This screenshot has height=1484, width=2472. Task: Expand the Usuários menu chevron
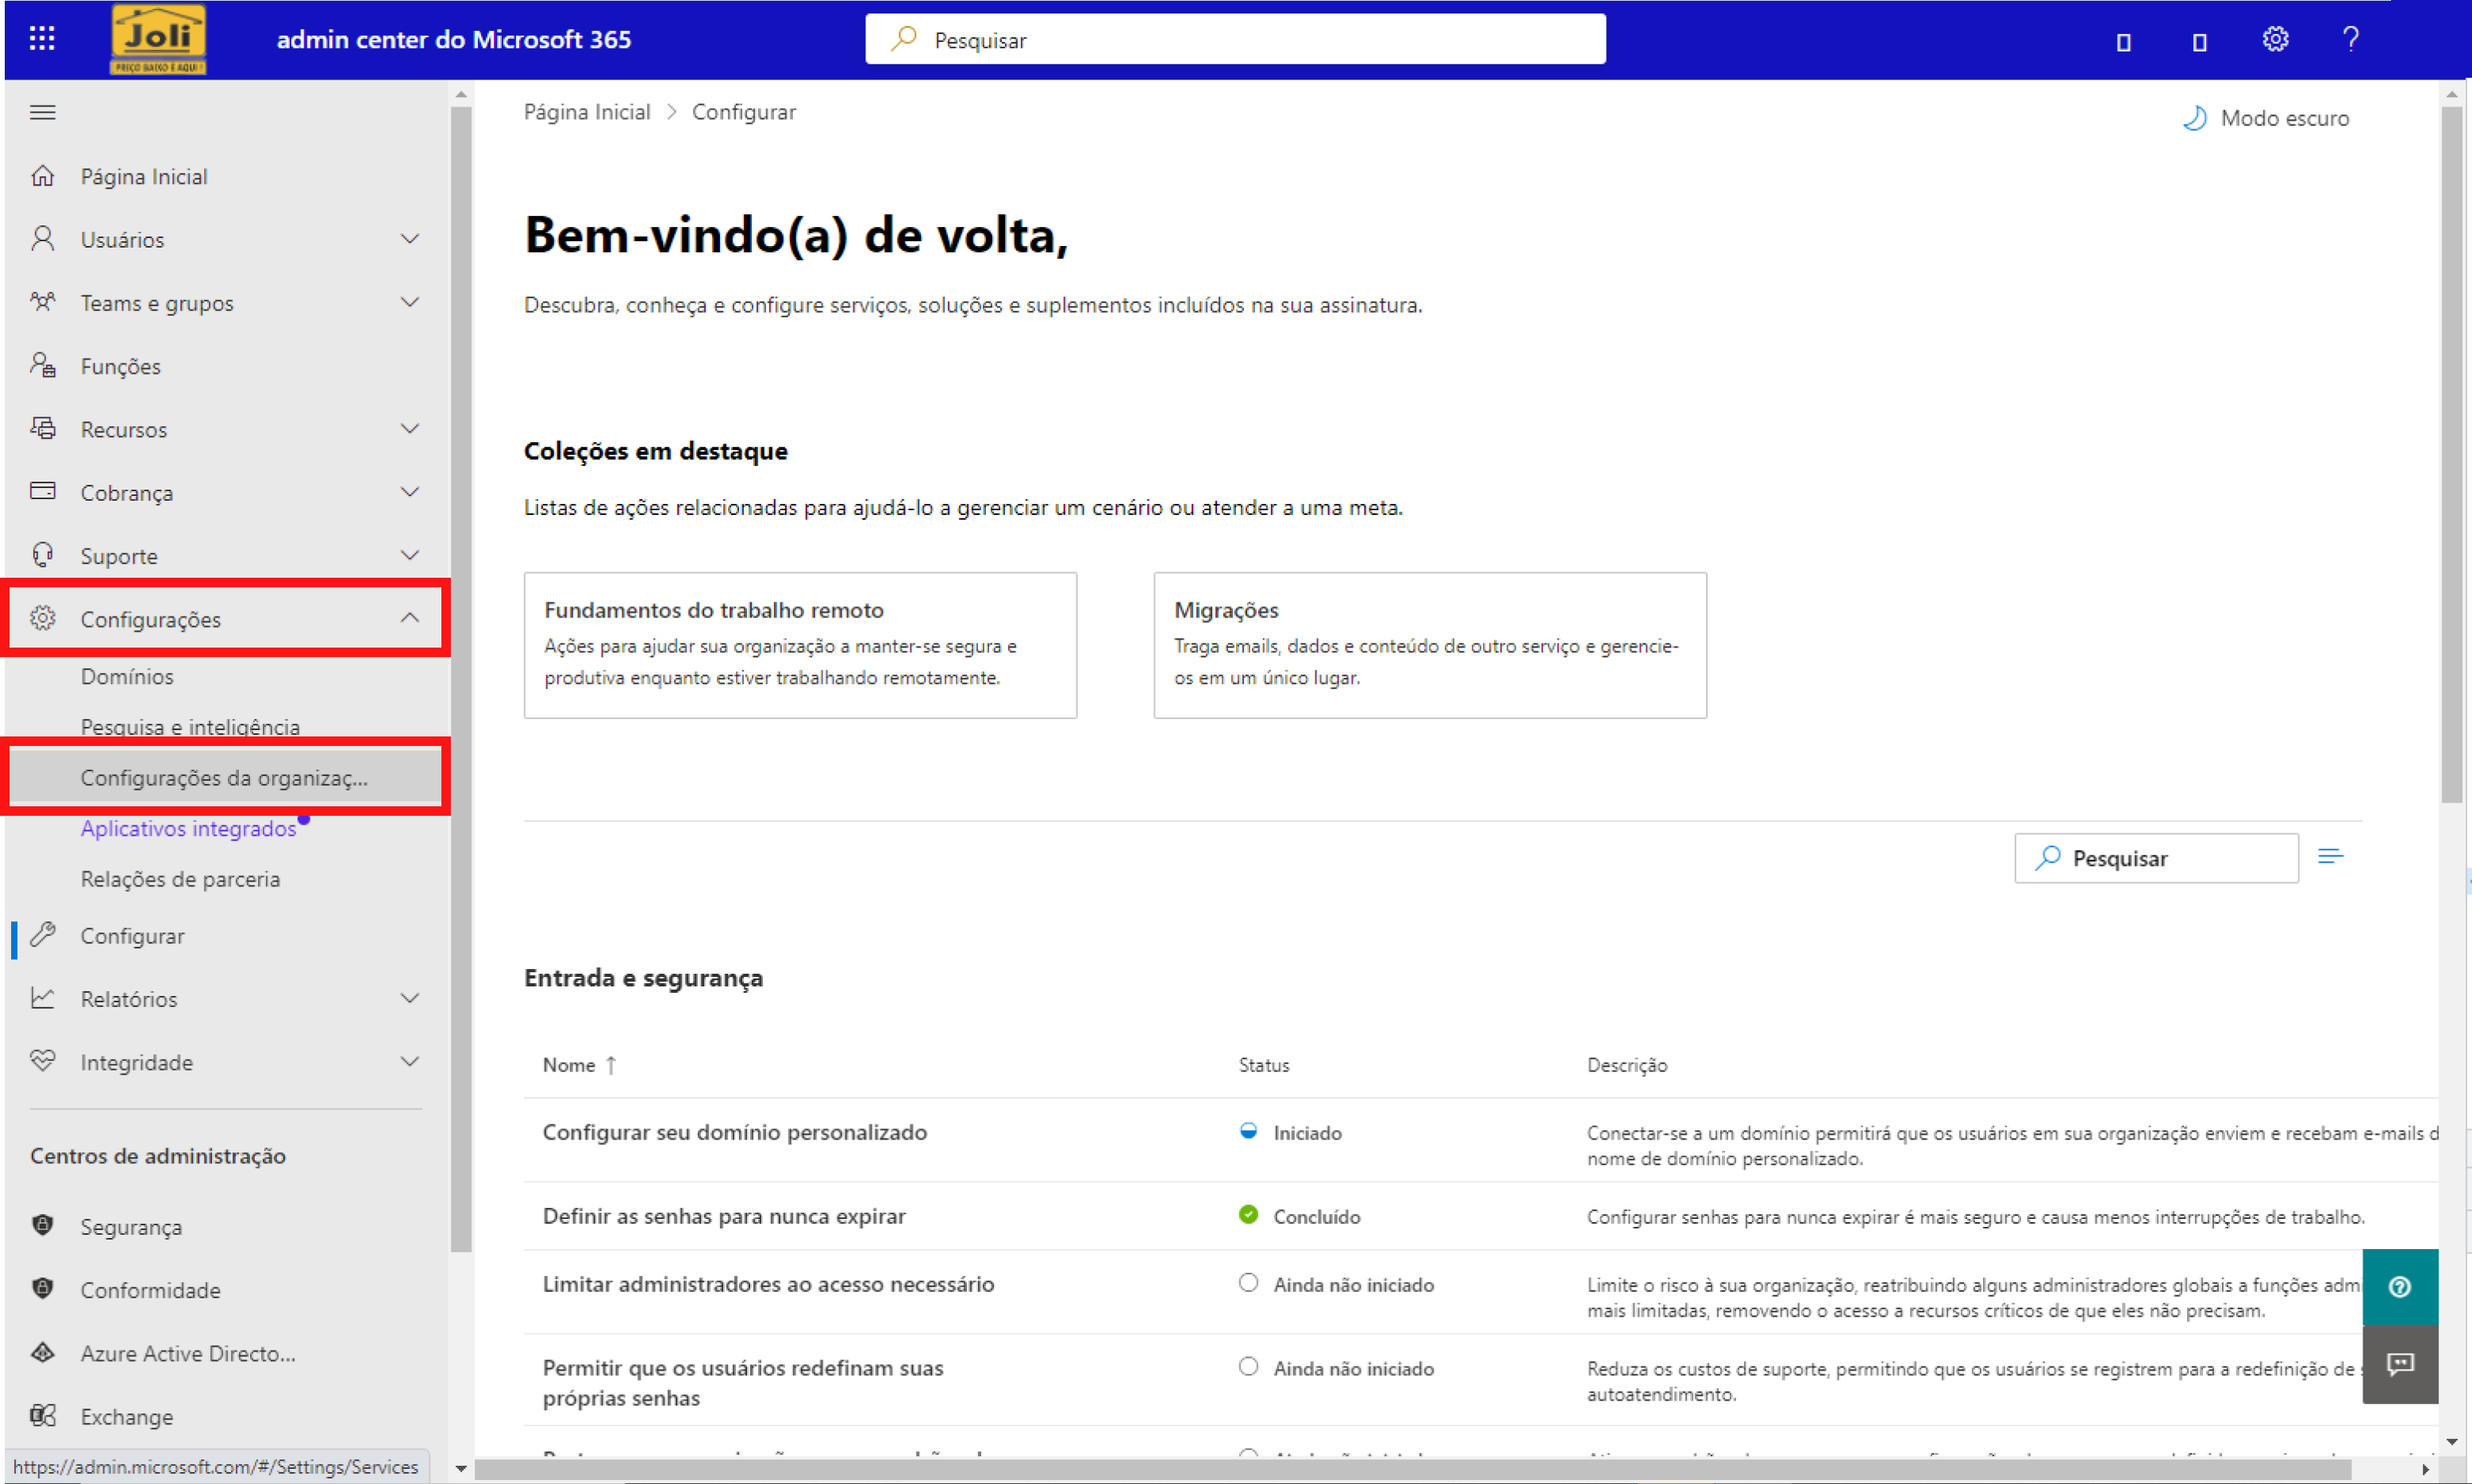tap(409, 239)
